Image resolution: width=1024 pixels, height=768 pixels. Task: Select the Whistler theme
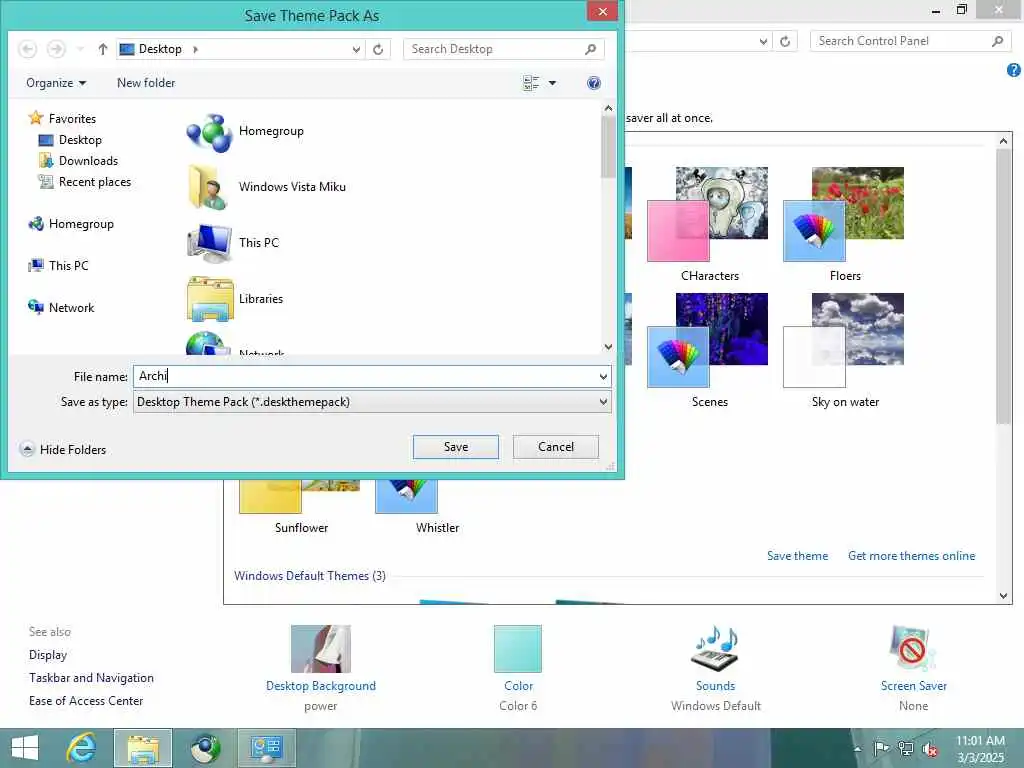pos(418,507)
